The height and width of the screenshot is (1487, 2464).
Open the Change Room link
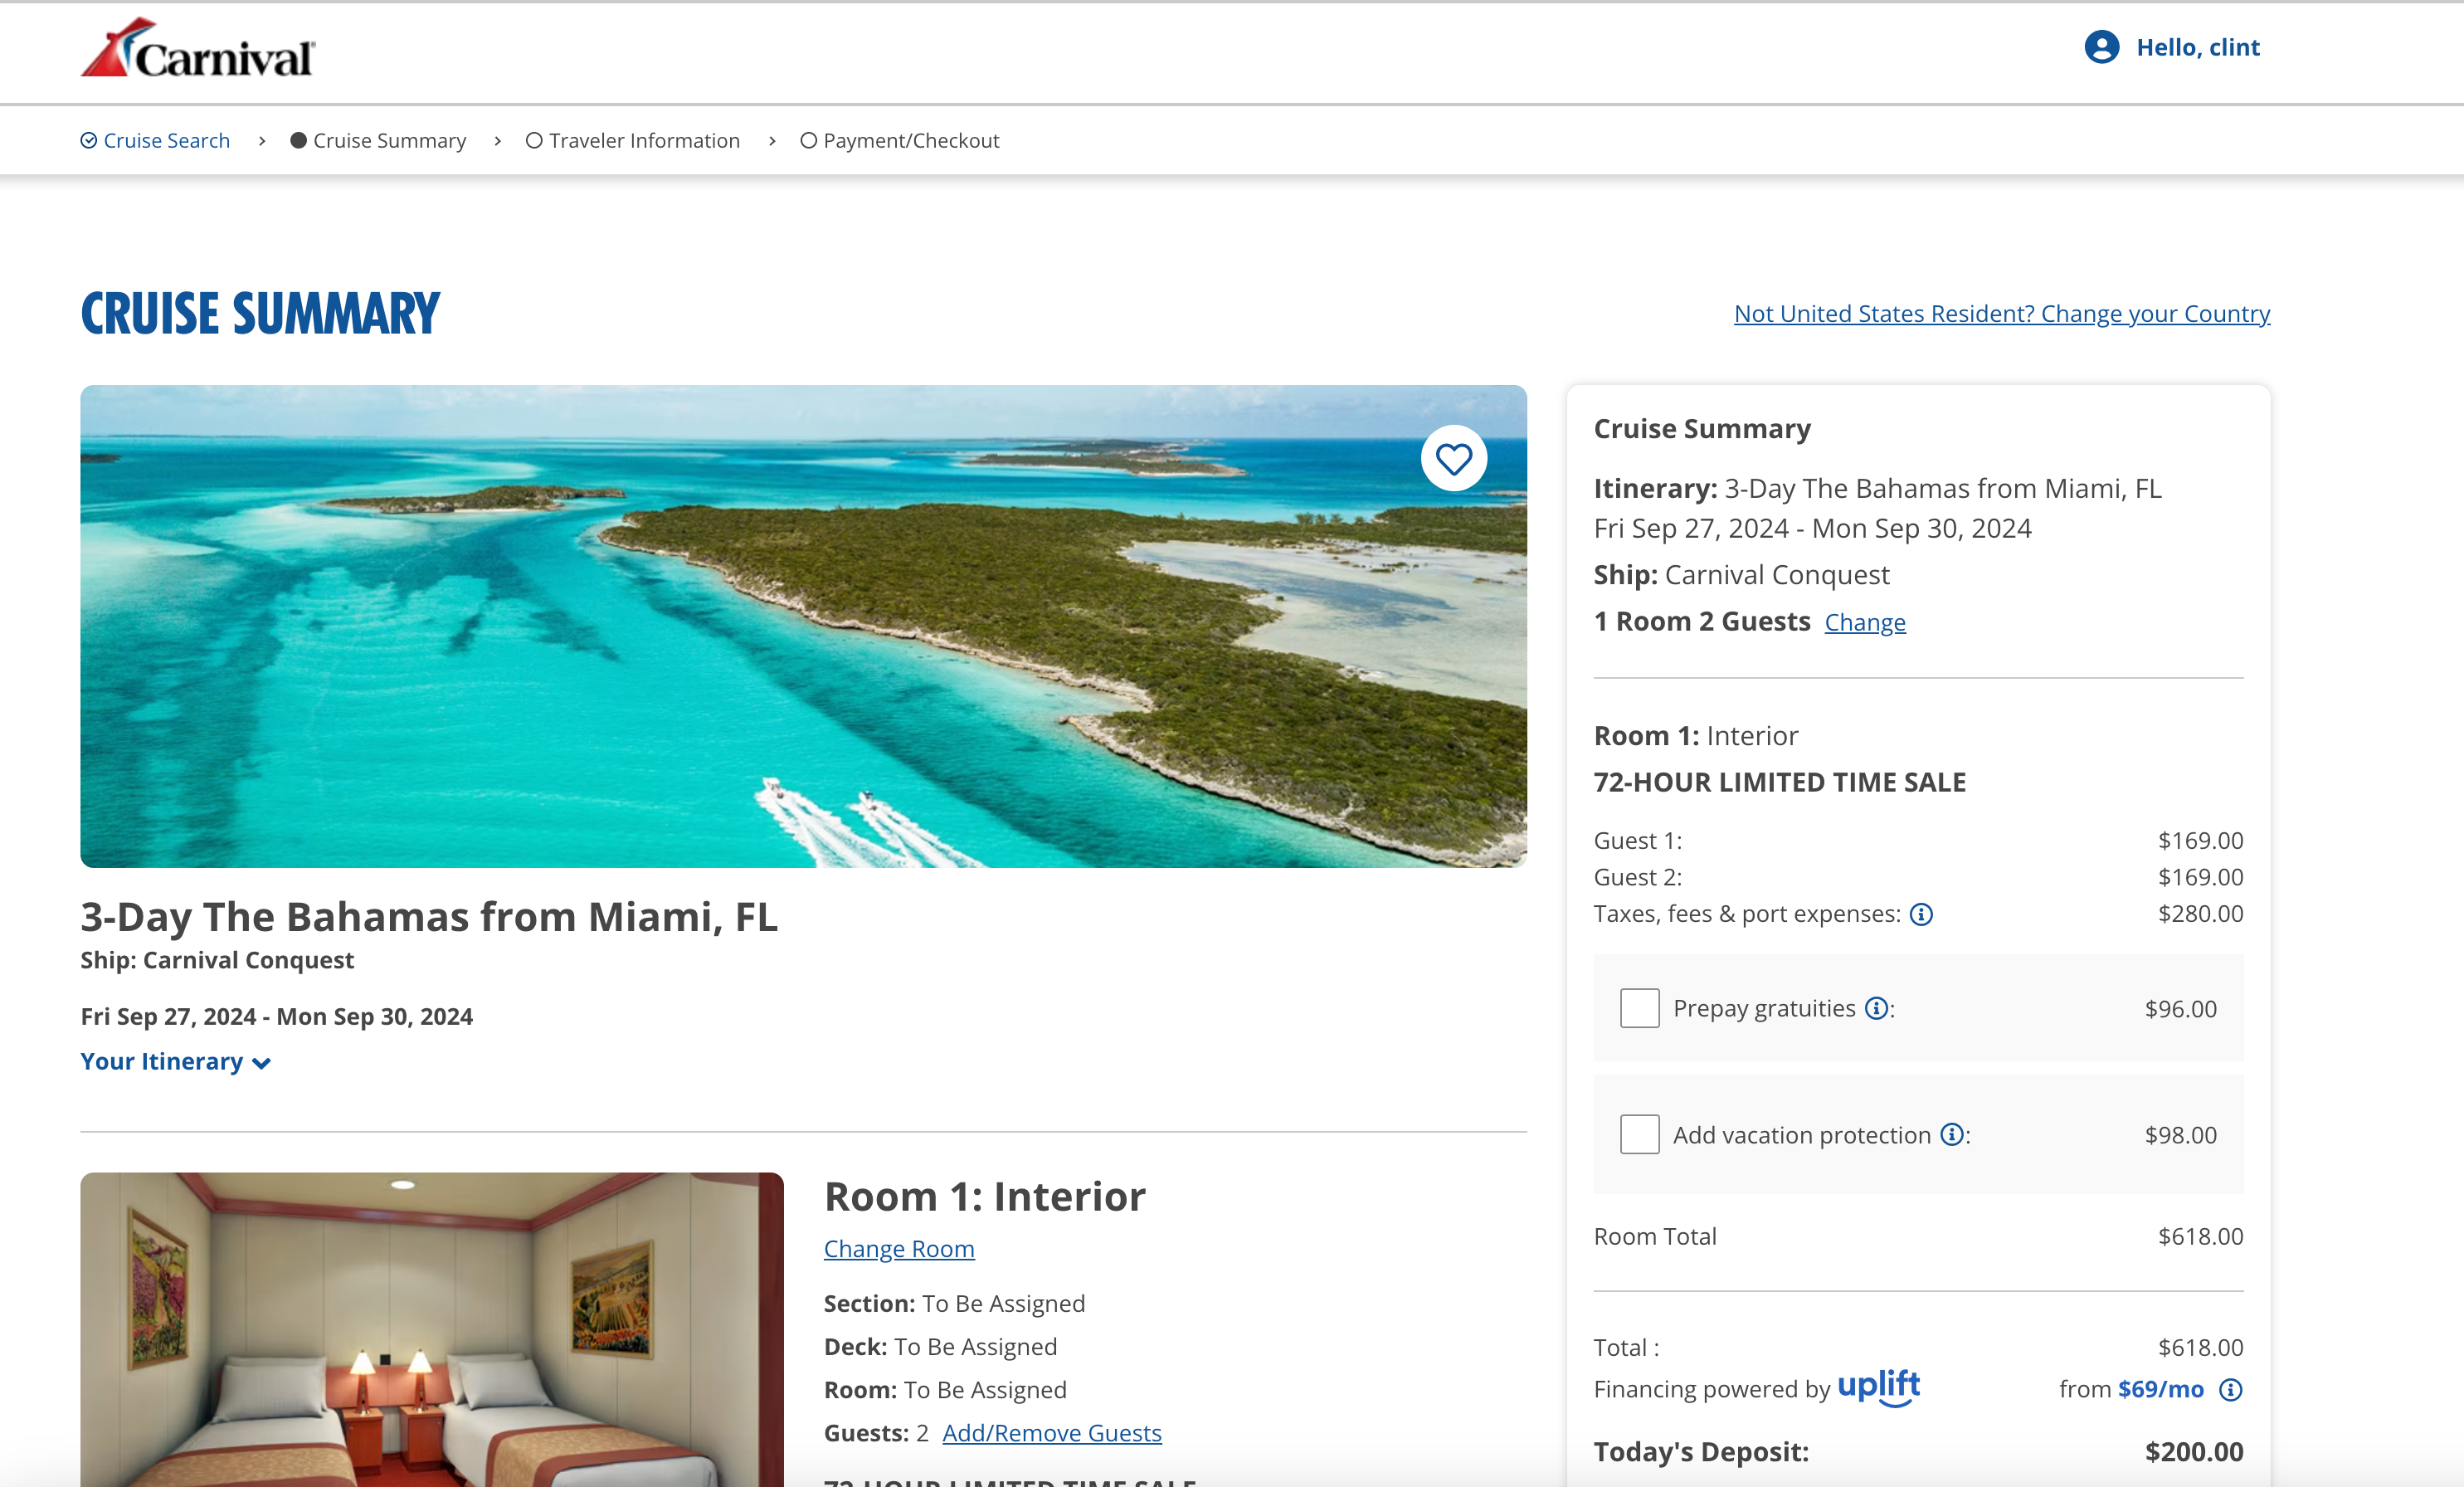coord(898,1249)
